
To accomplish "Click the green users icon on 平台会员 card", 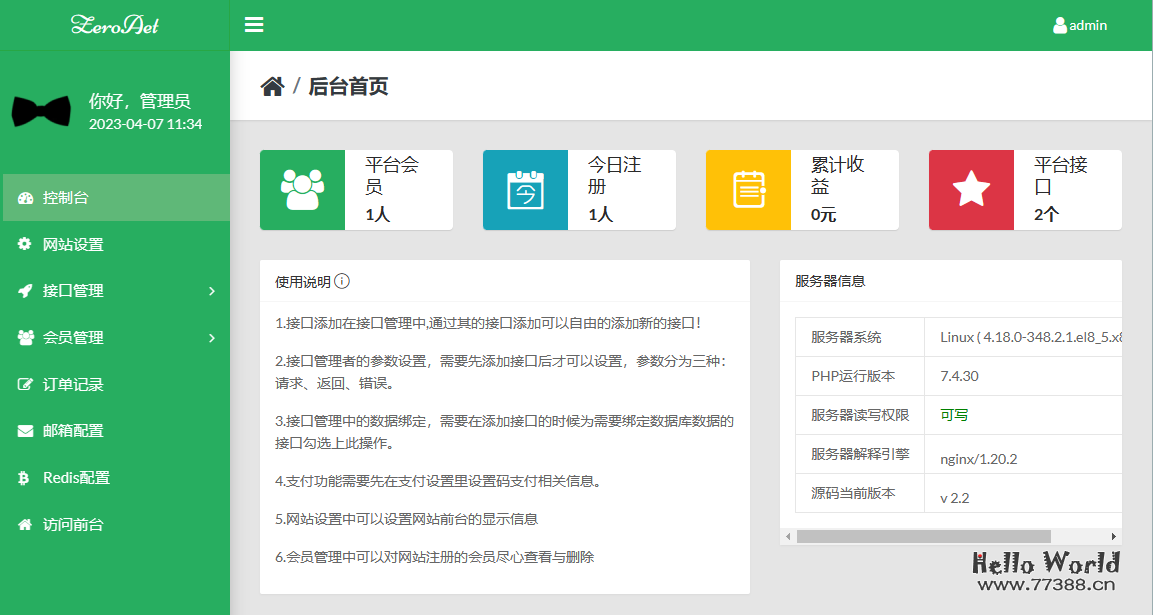I will (302, 189).
